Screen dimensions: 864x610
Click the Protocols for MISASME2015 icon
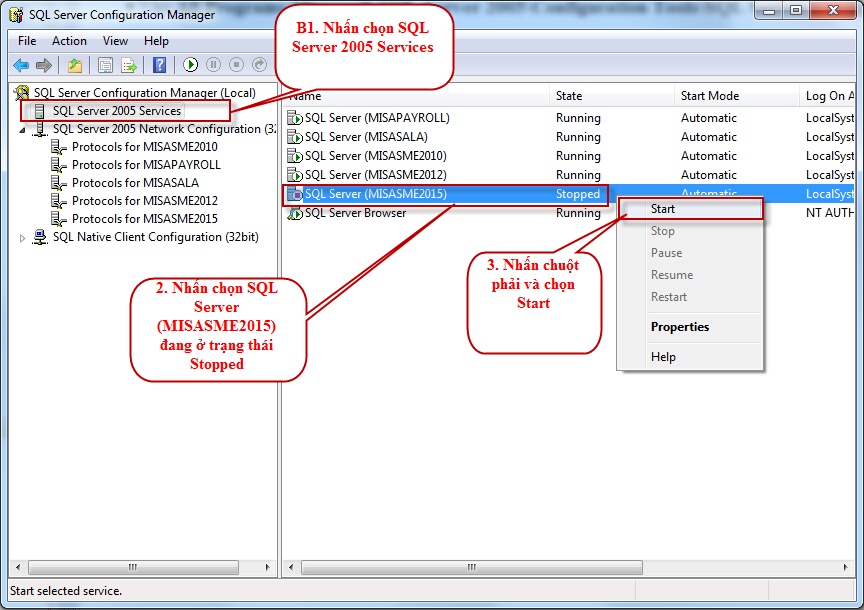click(x=58, y=219)
